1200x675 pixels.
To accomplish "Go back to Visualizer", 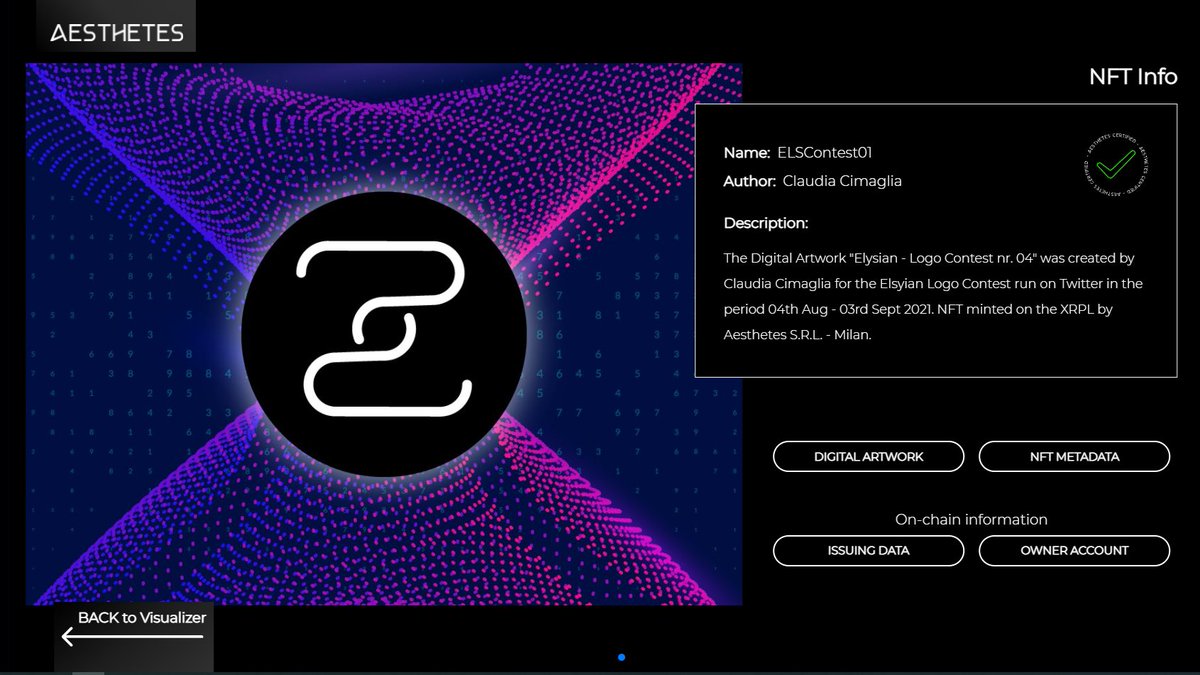I will [142, 618].
